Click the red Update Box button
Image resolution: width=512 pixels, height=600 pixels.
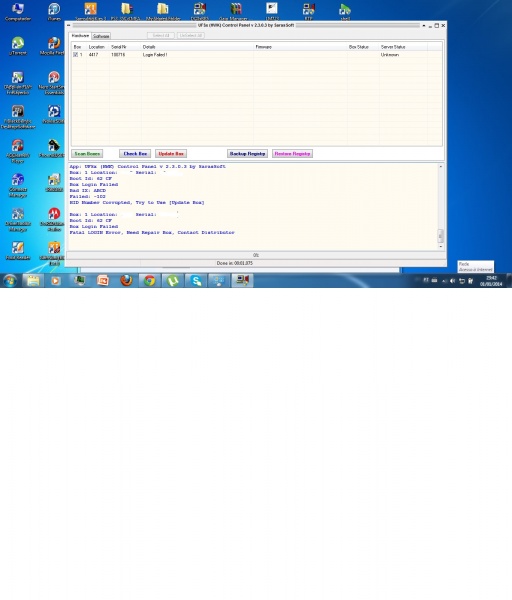171,153
